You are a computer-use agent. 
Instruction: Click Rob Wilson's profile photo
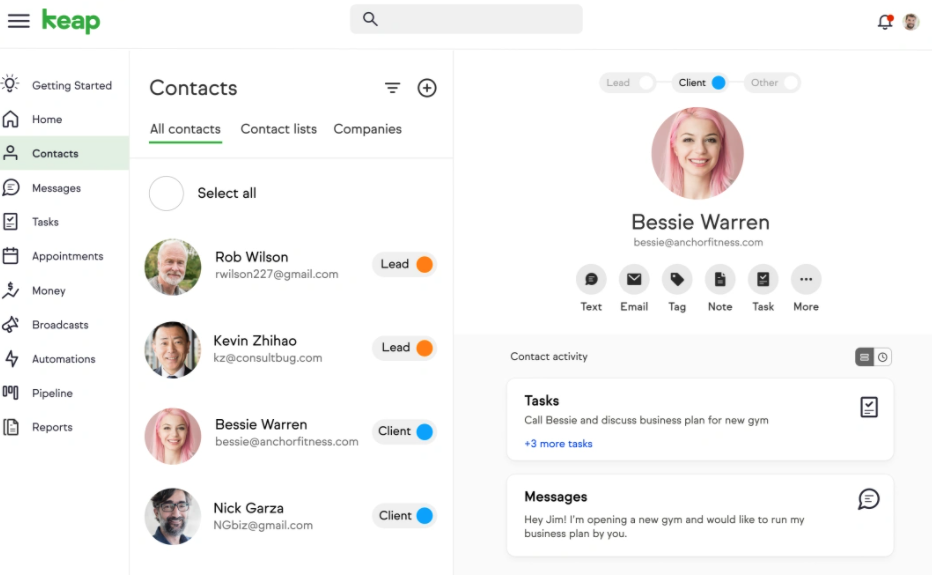coord(173,267)
